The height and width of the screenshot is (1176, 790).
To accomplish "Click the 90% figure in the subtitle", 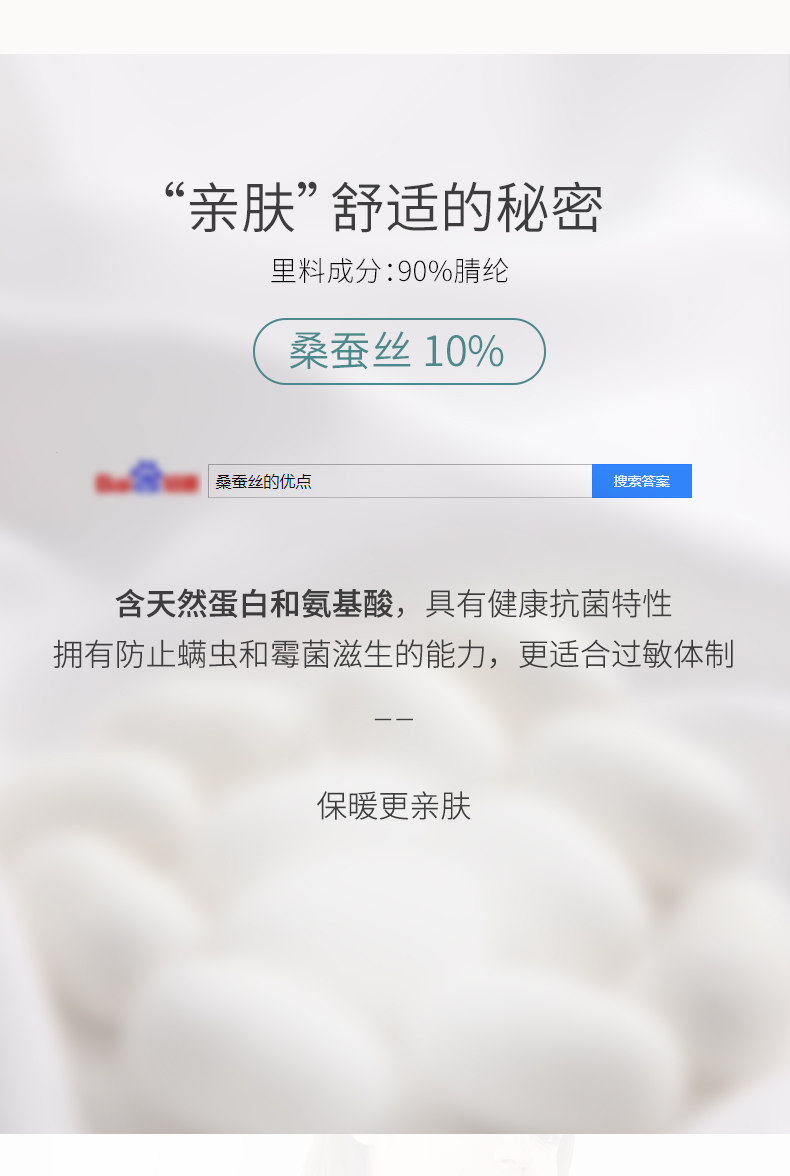I will pos(425,271).
